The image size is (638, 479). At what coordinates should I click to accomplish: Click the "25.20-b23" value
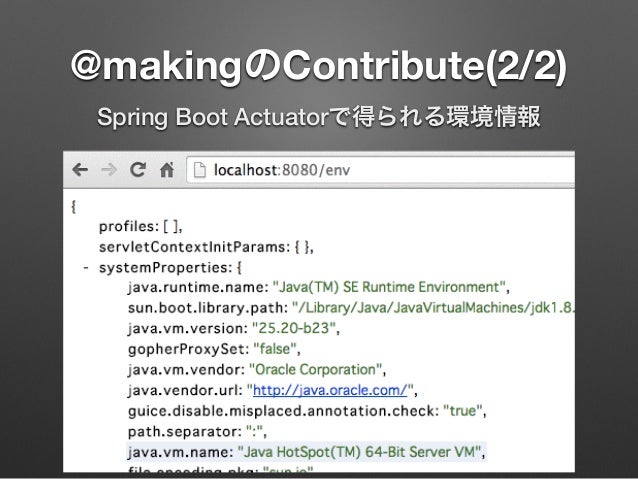[x=294, y=328]
